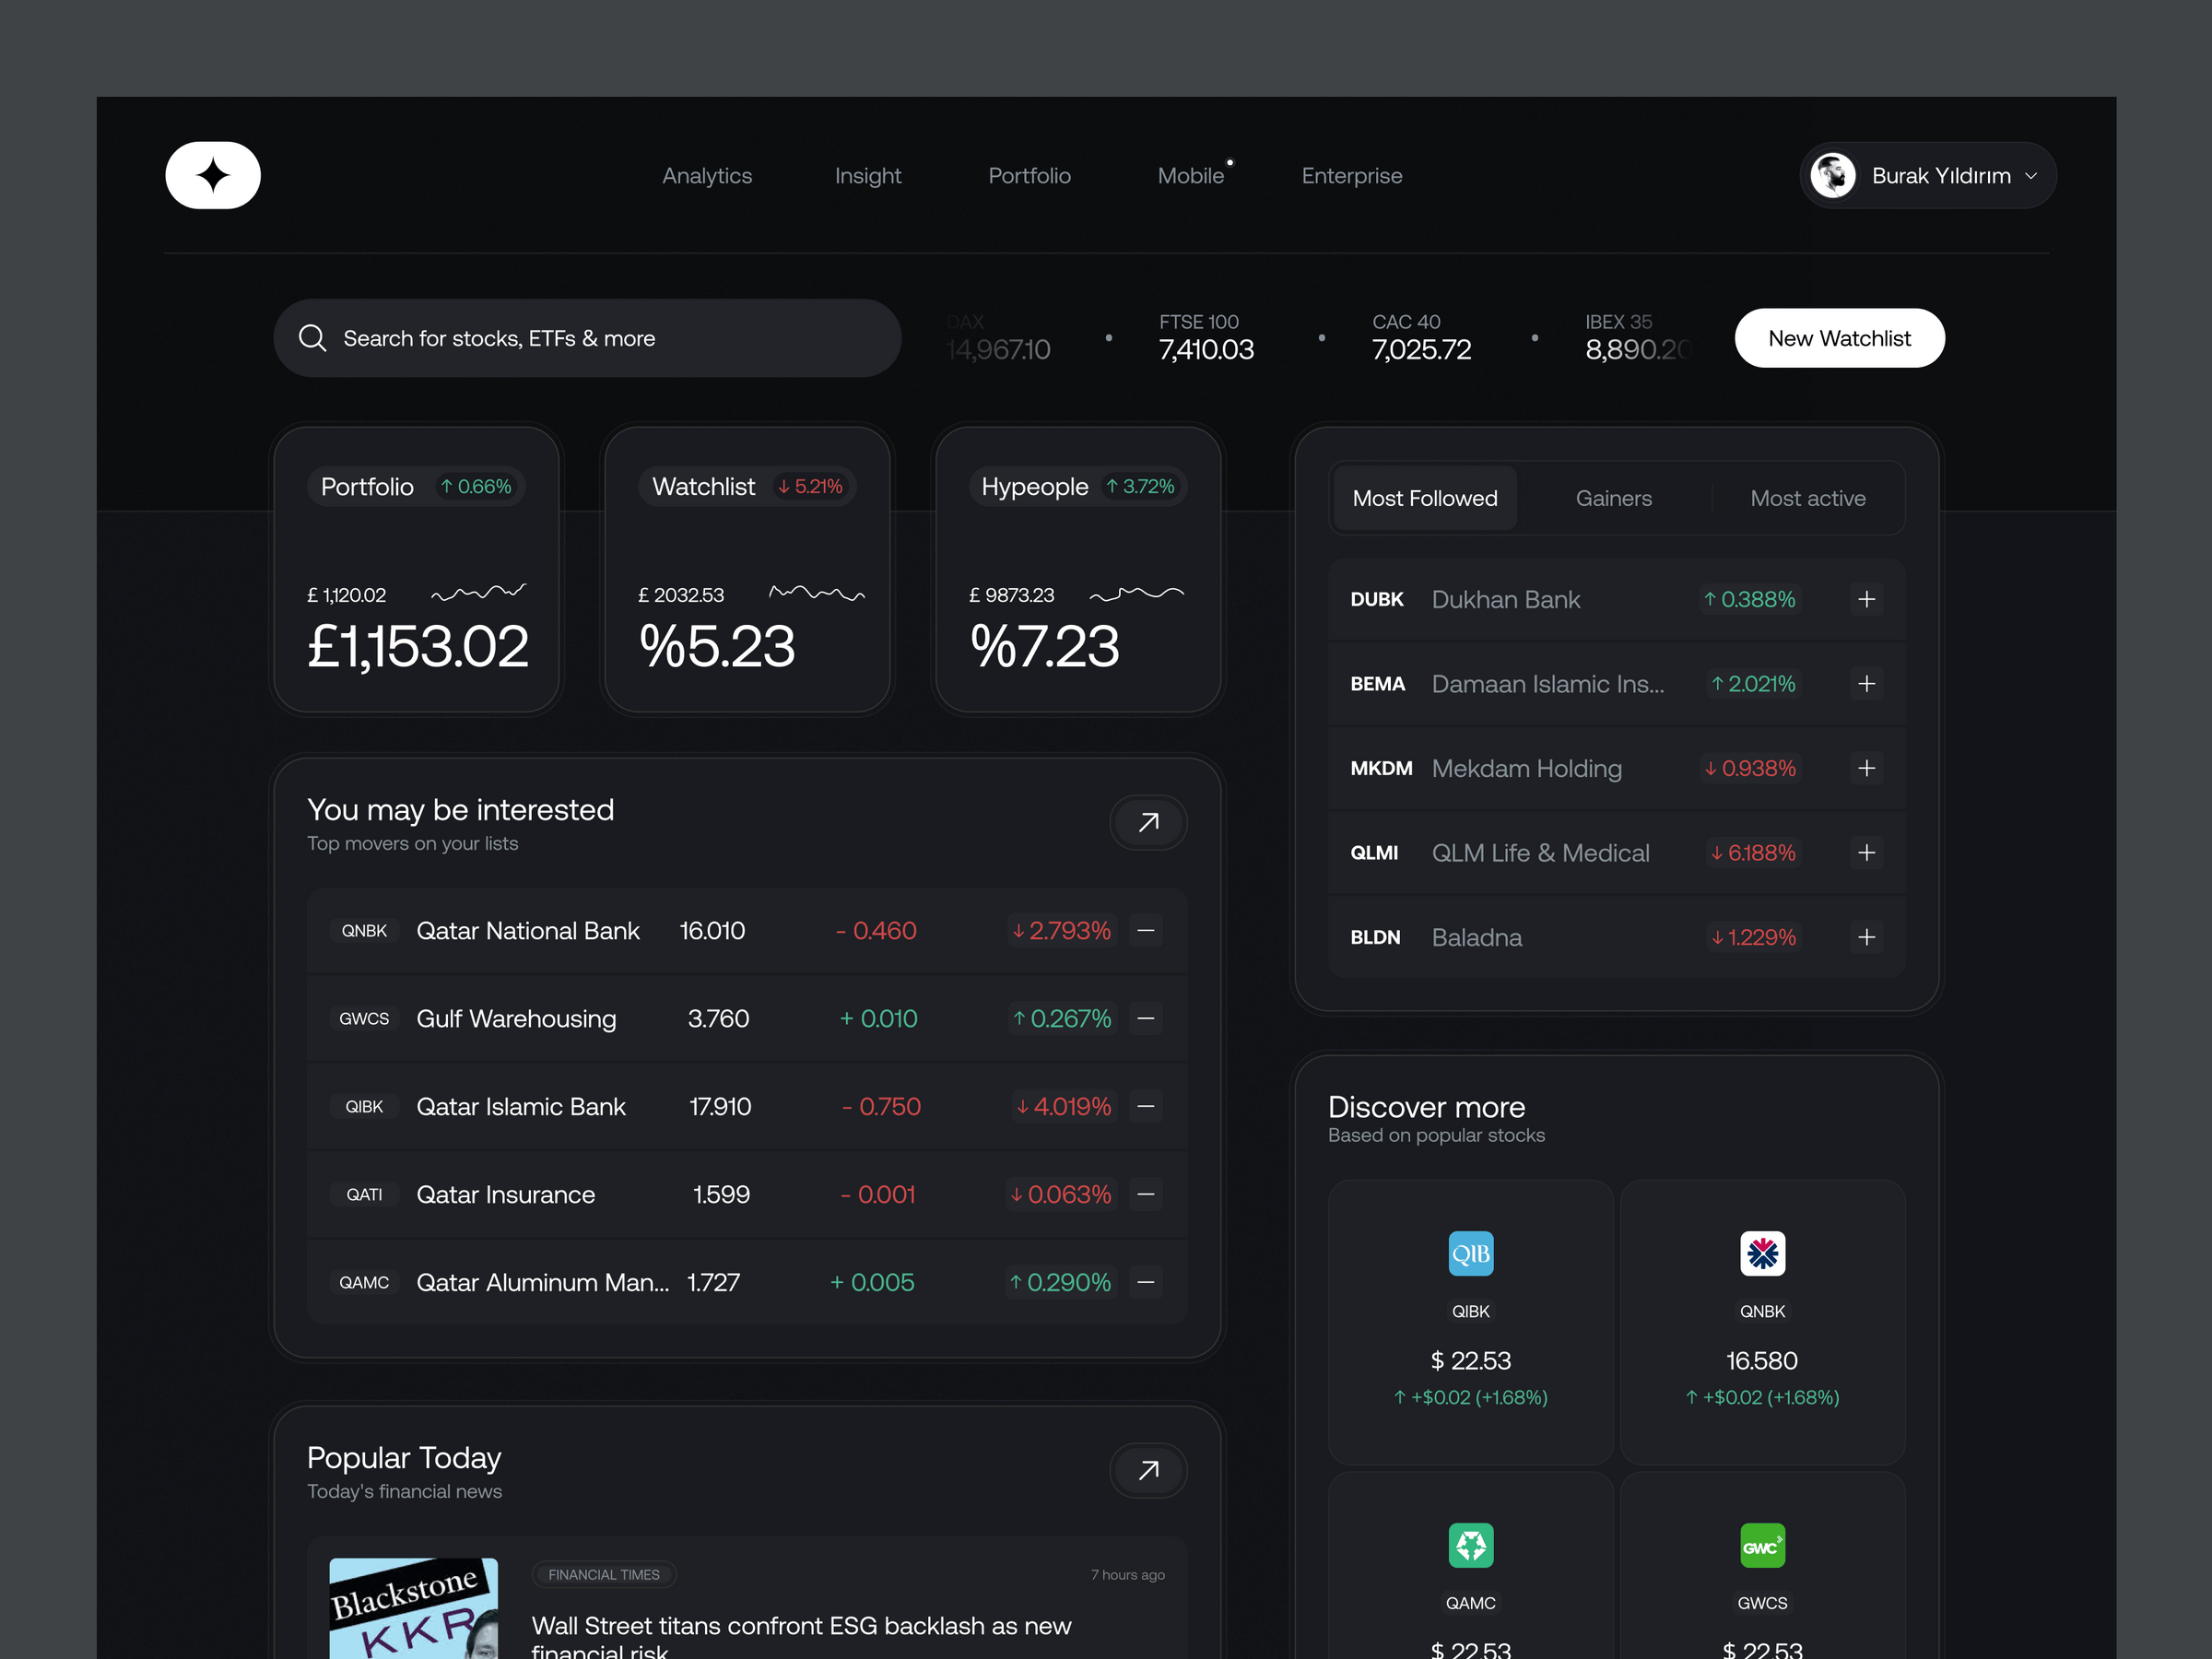Click the QIBK discover stock icon
Screen dimensions: 2212x1659
[x=1468, y=1253]
